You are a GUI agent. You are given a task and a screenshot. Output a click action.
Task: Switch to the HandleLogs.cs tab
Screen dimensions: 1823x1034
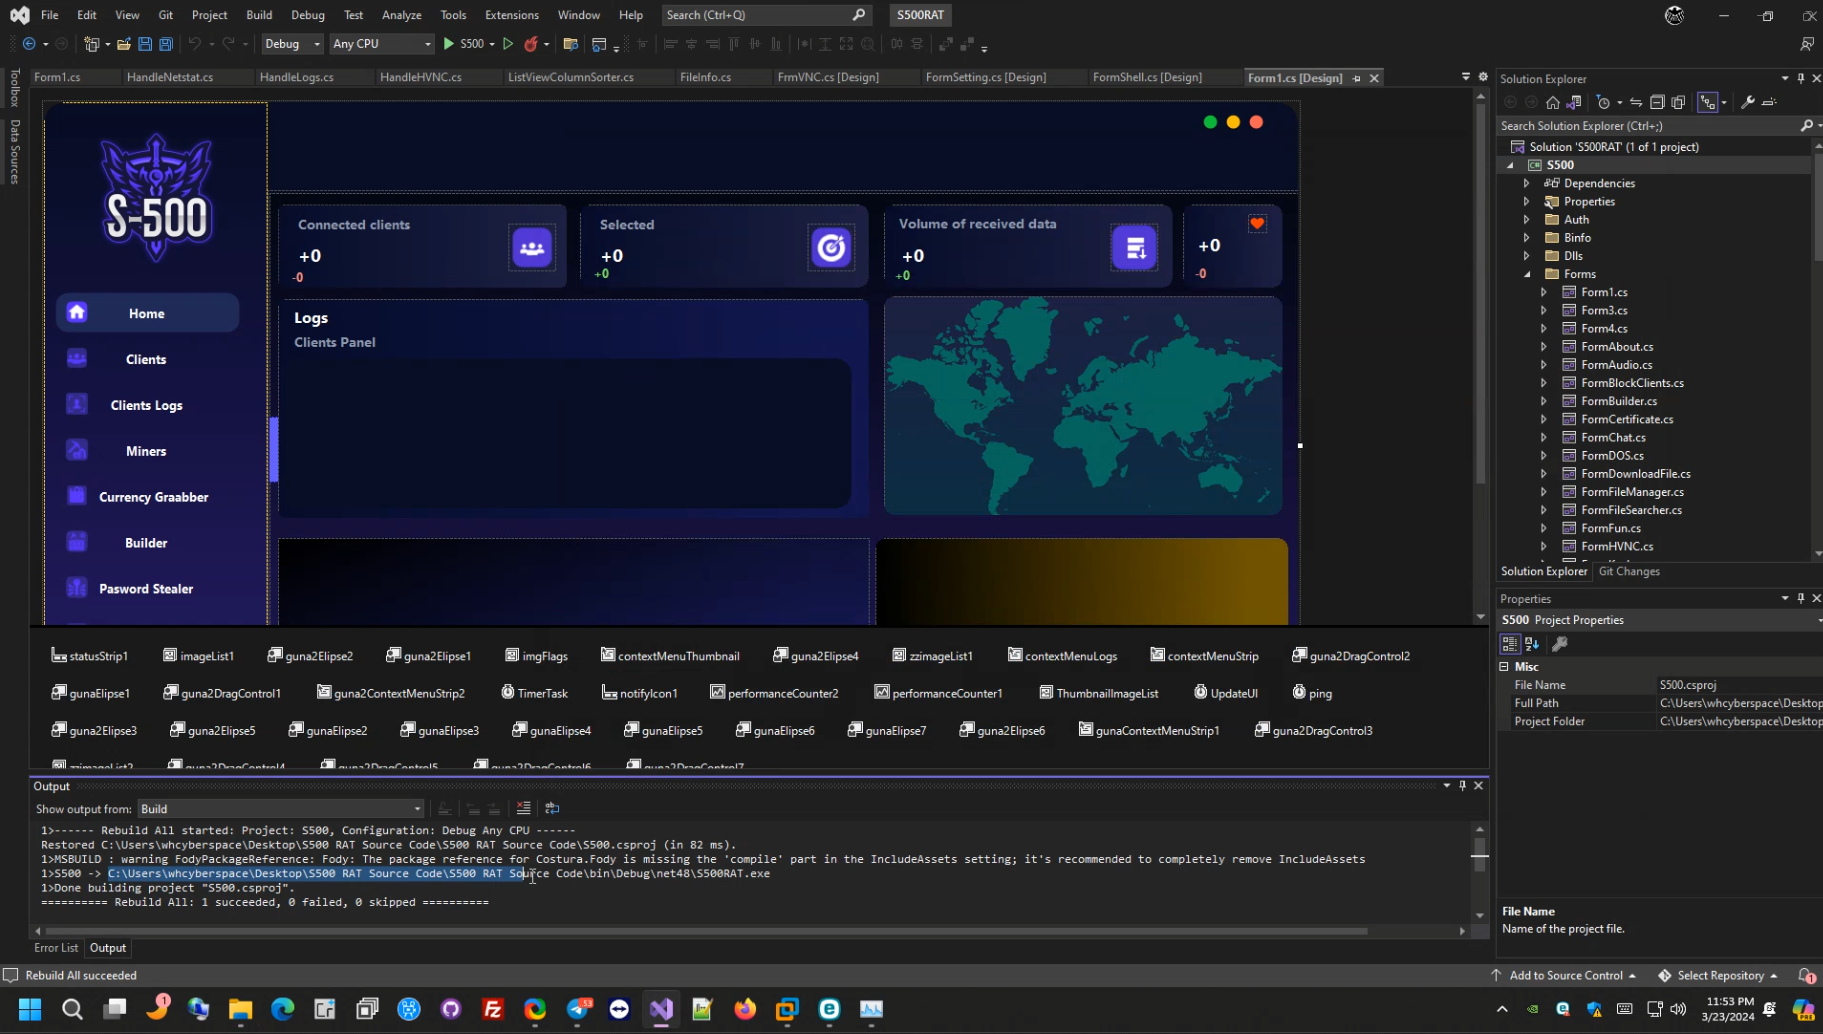pyautogui.click(x=296, y=77)
